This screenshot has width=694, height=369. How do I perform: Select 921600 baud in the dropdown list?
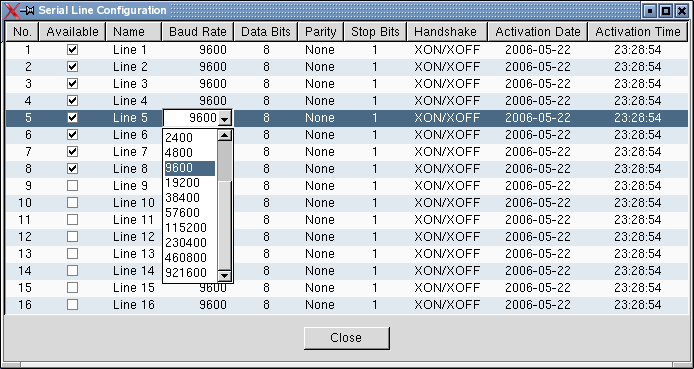pos(190,273)
